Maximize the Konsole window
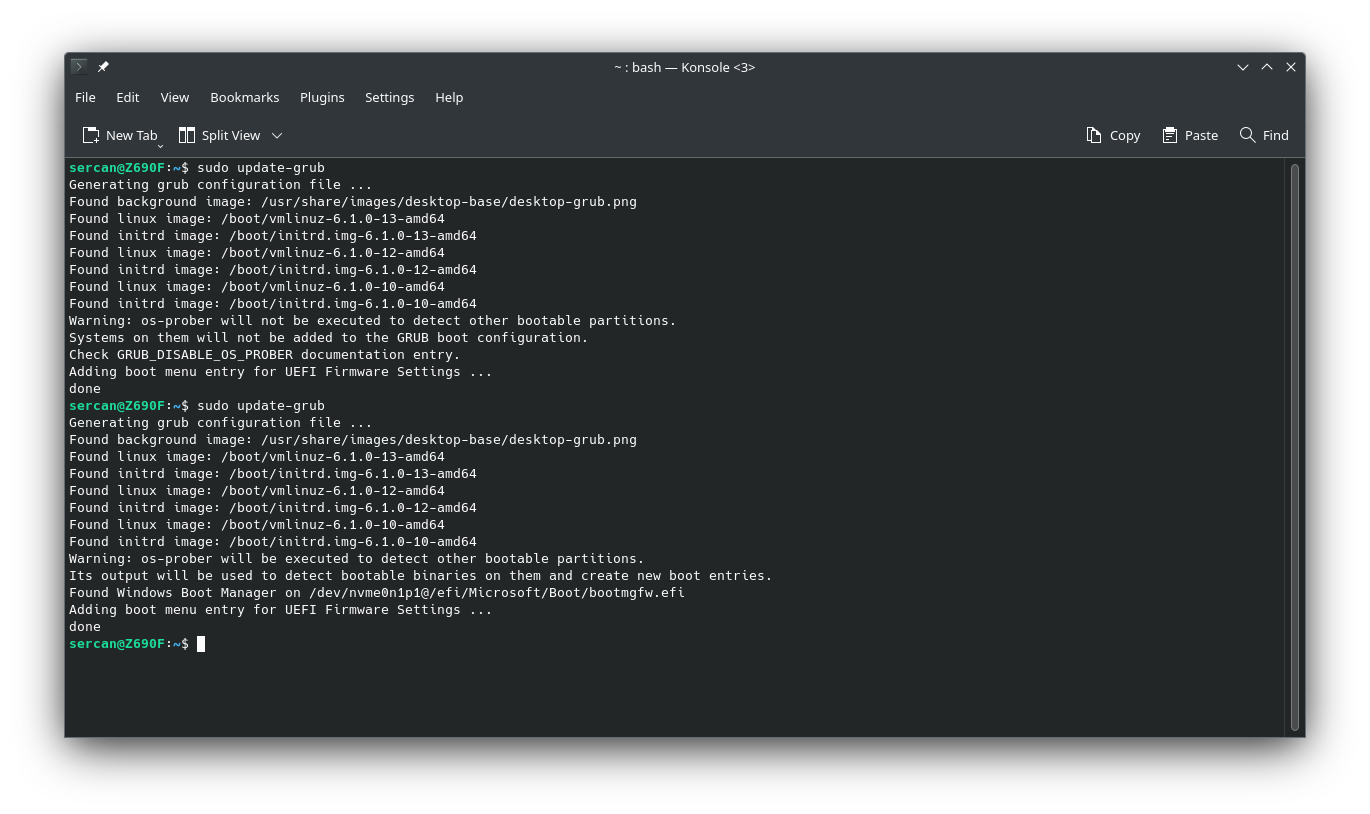 coord(1267,67)
